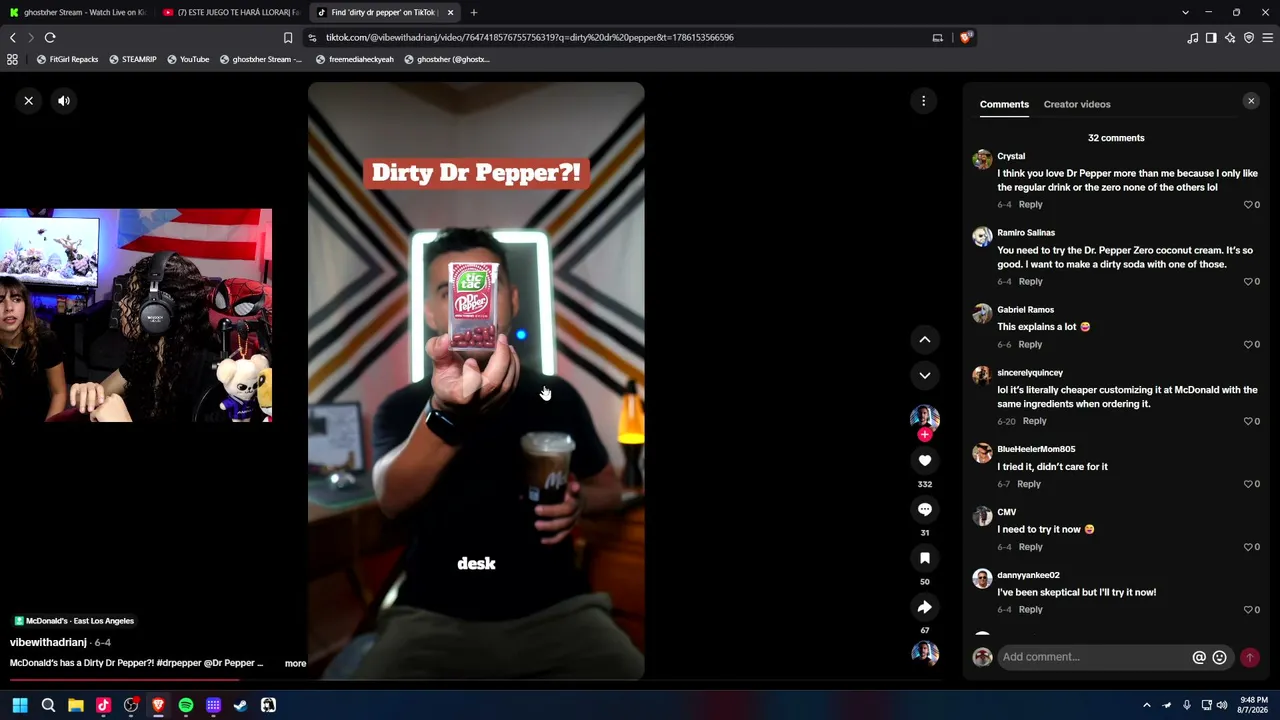Viewport: 1280px width, 720px height.
Task: Like Gabriel Ramos's comment
Action: tap(1249, 345)
